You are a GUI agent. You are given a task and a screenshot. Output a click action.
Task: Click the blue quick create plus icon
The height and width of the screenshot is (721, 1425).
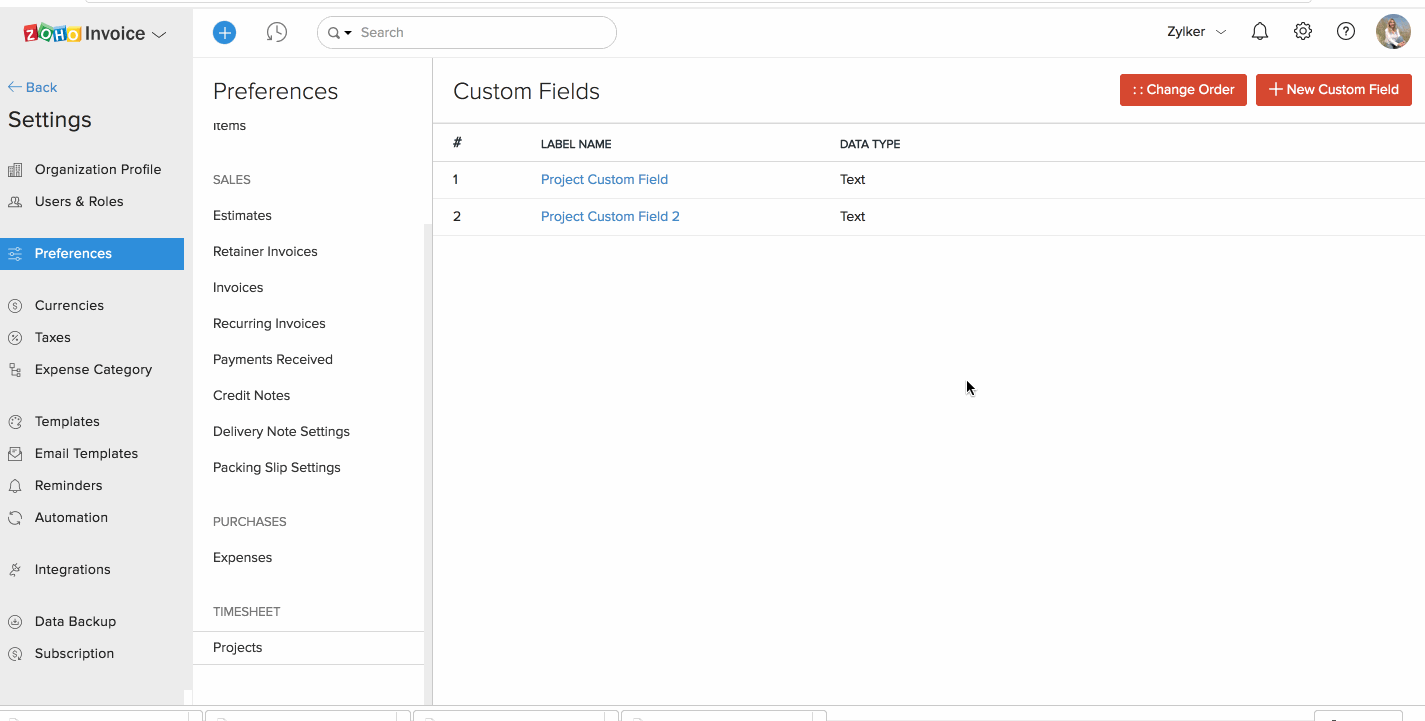click(225, 33)
